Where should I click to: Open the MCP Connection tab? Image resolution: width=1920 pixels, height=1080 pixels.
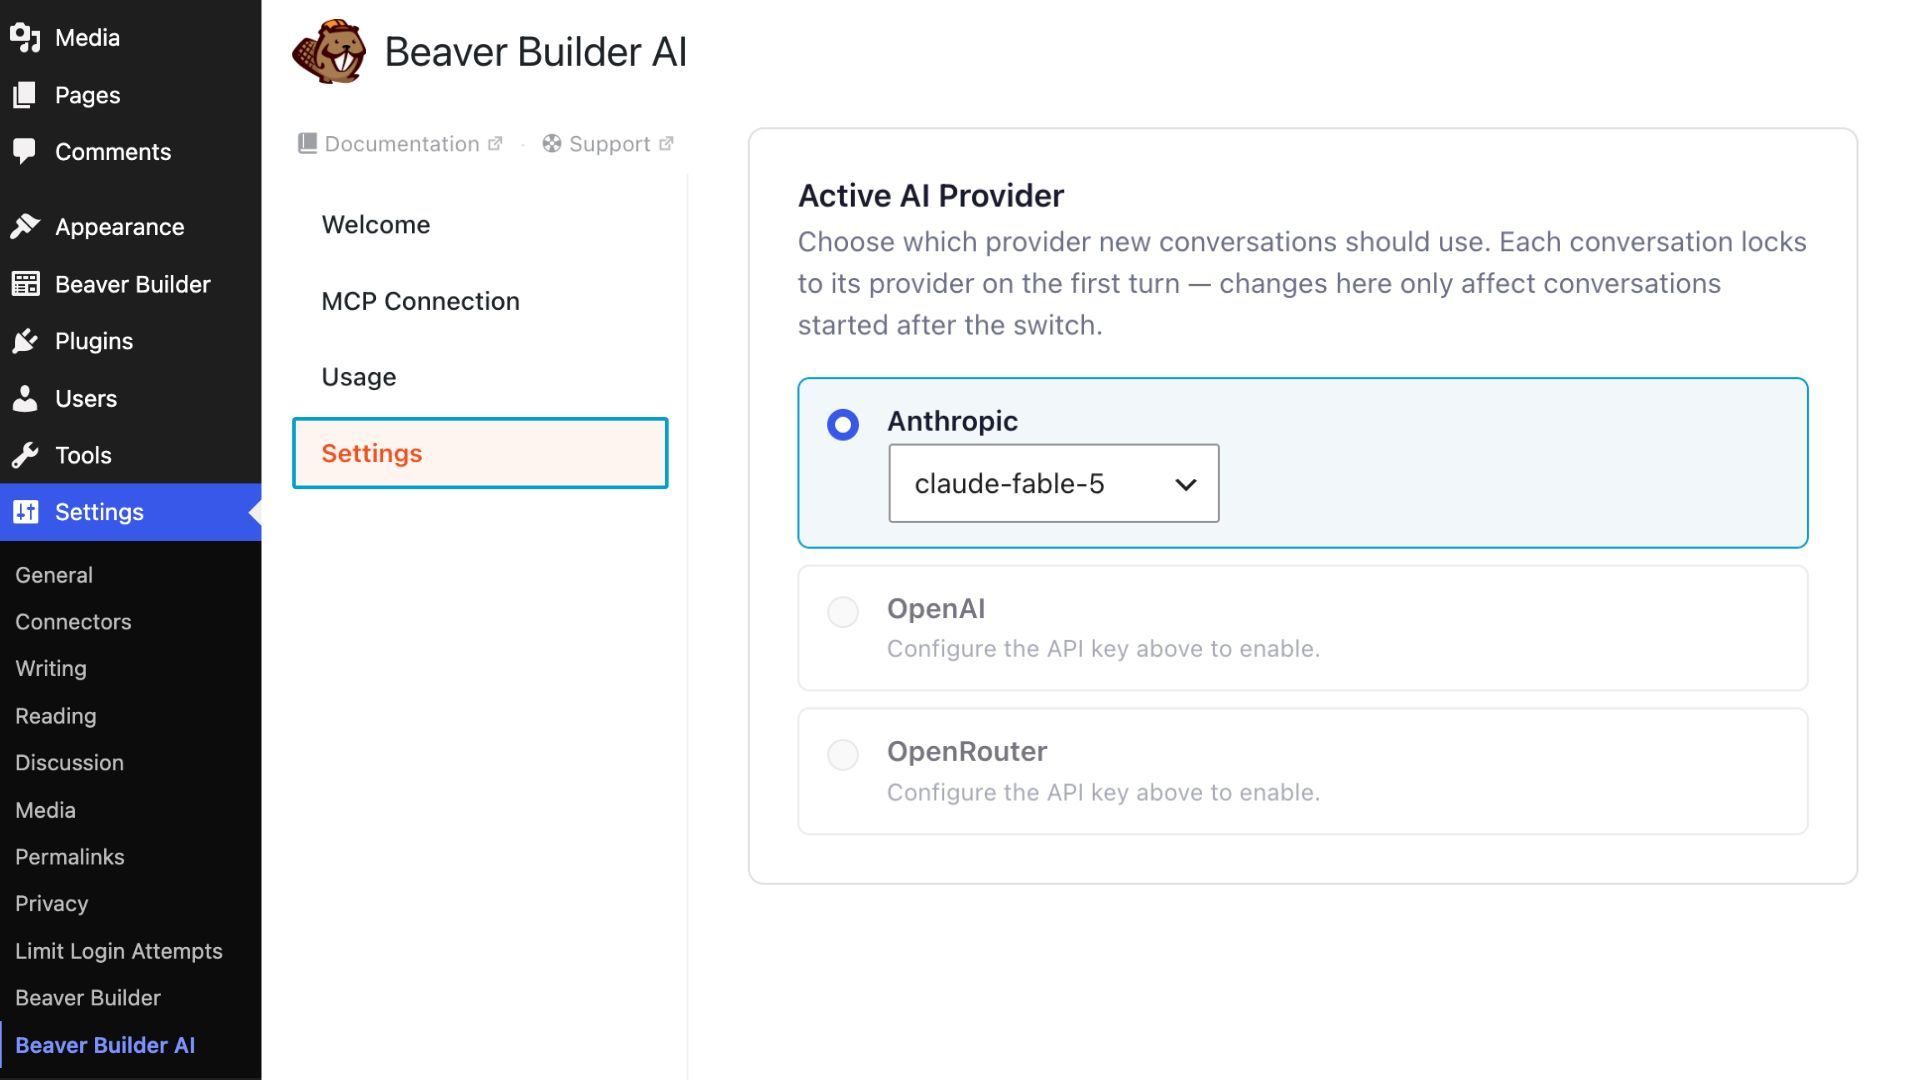pos(420,301)
